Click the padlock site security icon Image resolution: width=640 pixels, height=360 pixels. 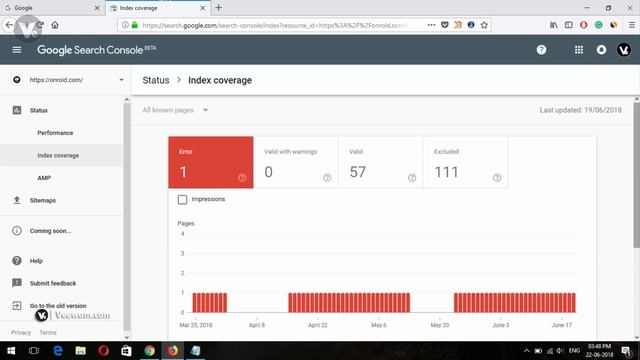135,25
